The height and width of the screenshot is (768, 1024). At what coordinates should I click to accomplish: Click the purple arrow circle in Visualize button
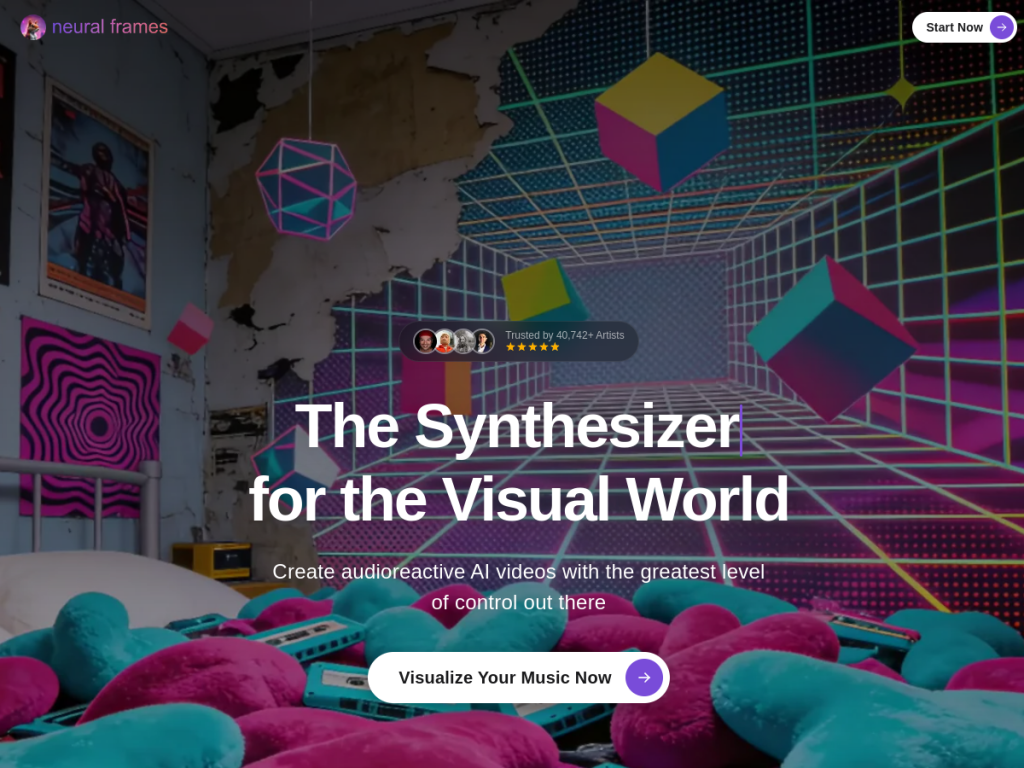click(644, 678)
